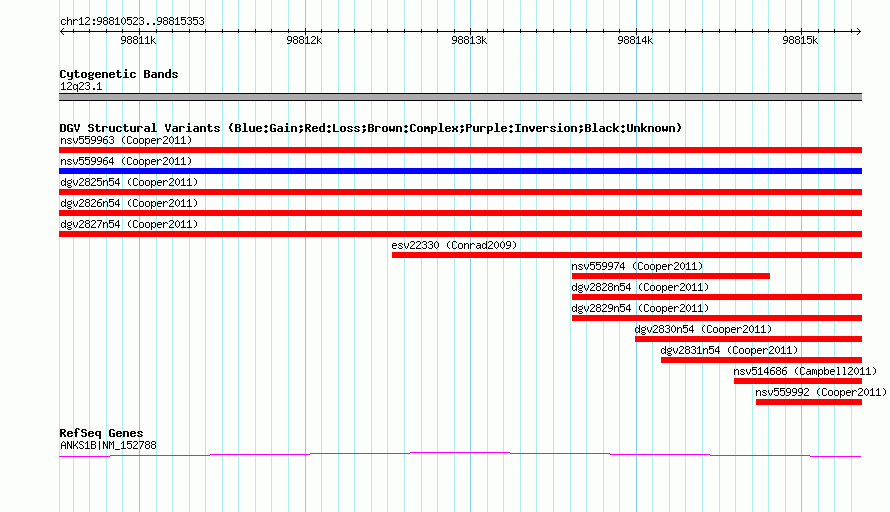Click the dgv2827n54 (Cooper2011) label text
The image size is (890, 512).
point(129,224)
